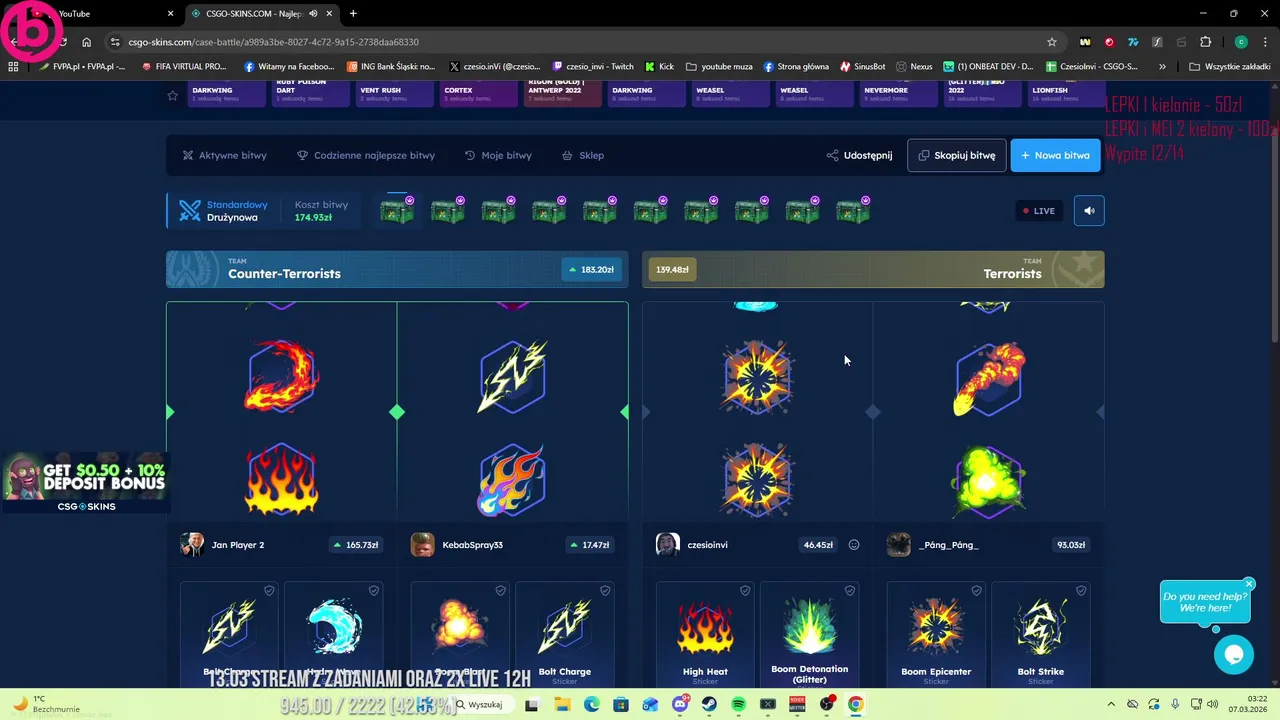Image resolution: width=1280 pixels, height=720 pixels.
Task: Show hidden system tray icons
Action: 1110,704
